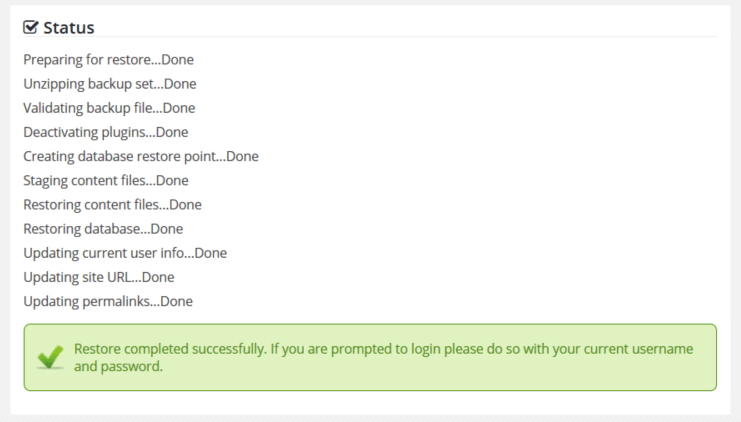Click the 'Validating backup file...Done' status
The image size is (741, 422).
(109, 108)
